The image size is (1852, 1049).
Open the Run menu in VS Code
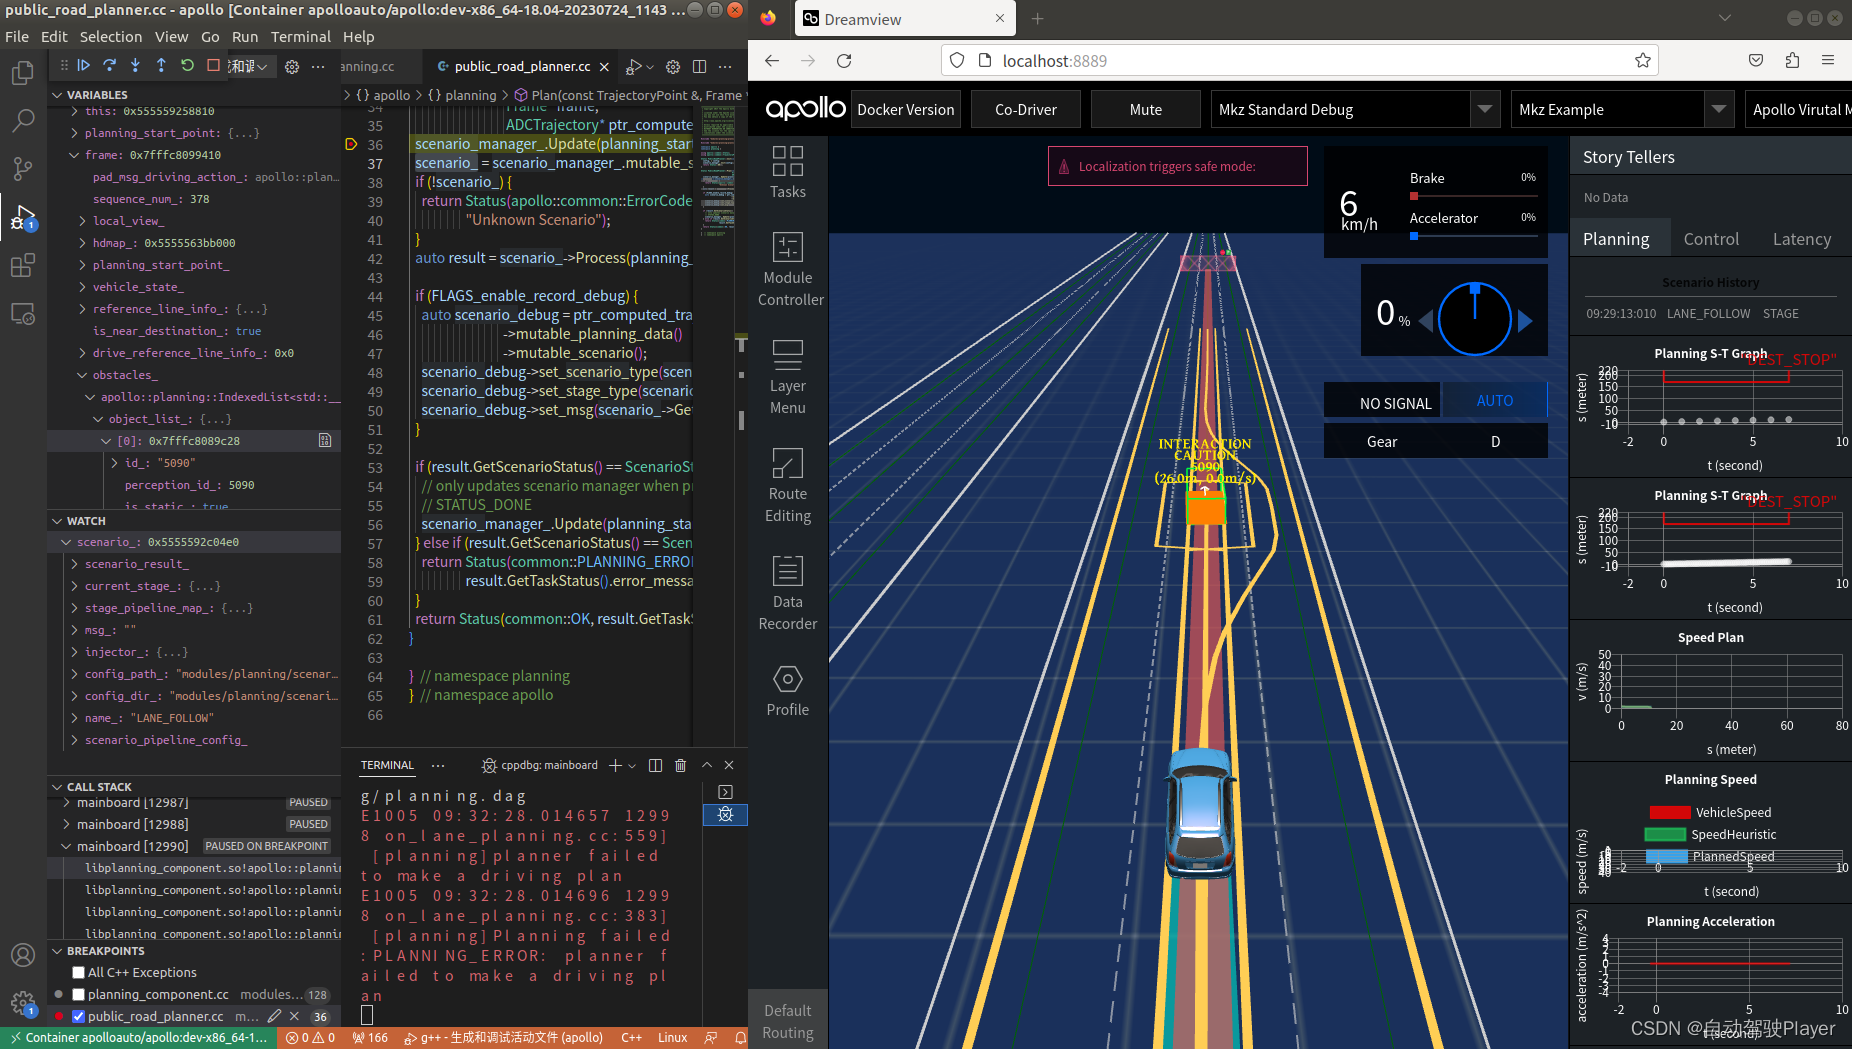[245, 36]
